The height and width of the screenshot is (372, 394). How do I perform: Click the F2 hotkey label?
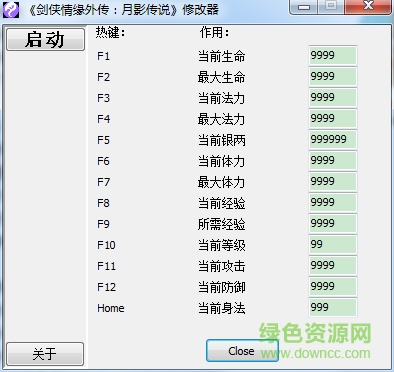point(103,77)
